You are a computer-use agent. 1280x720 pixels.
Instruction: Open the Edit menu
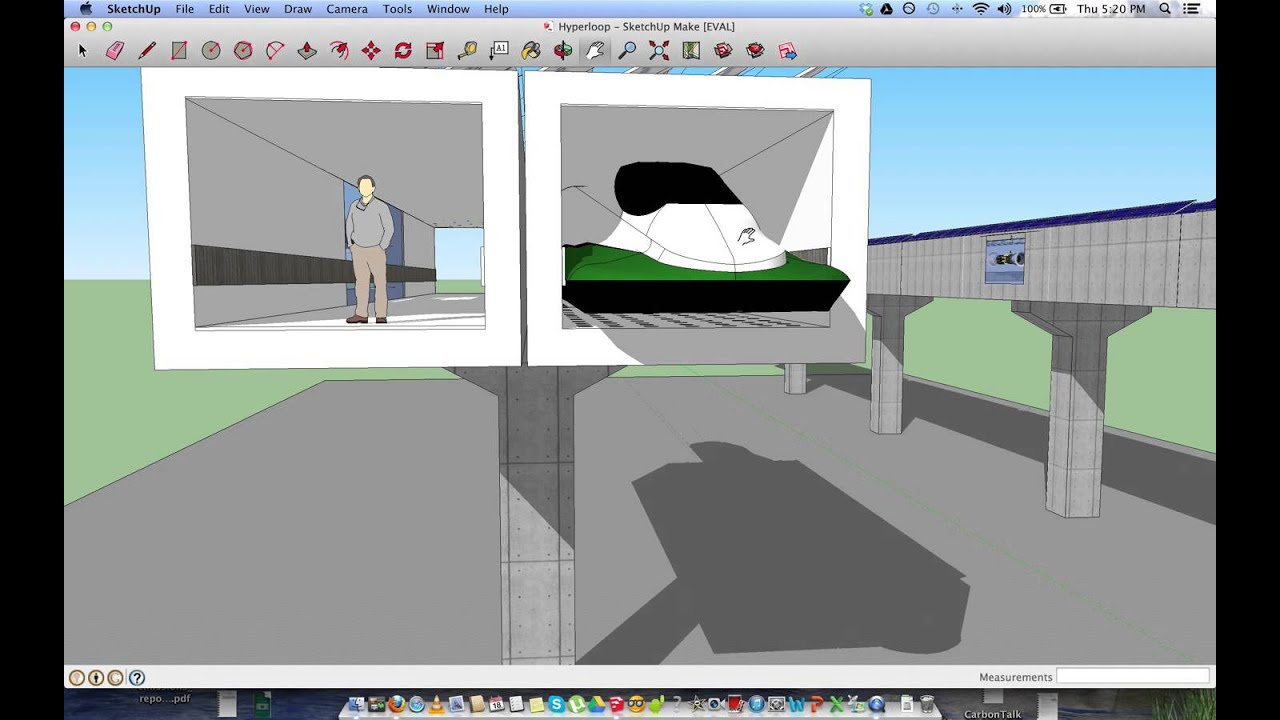tap(219, 9)
